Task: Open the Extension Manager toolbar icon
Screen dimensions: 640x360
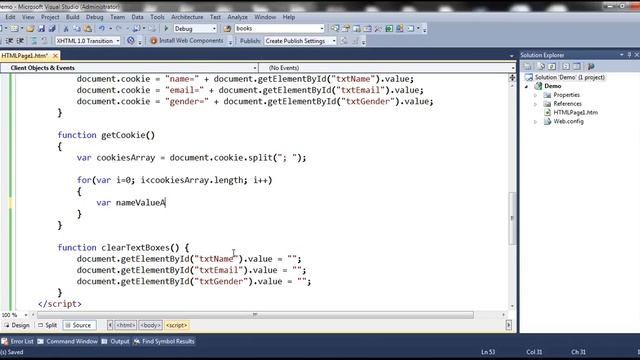Action: 400,29
